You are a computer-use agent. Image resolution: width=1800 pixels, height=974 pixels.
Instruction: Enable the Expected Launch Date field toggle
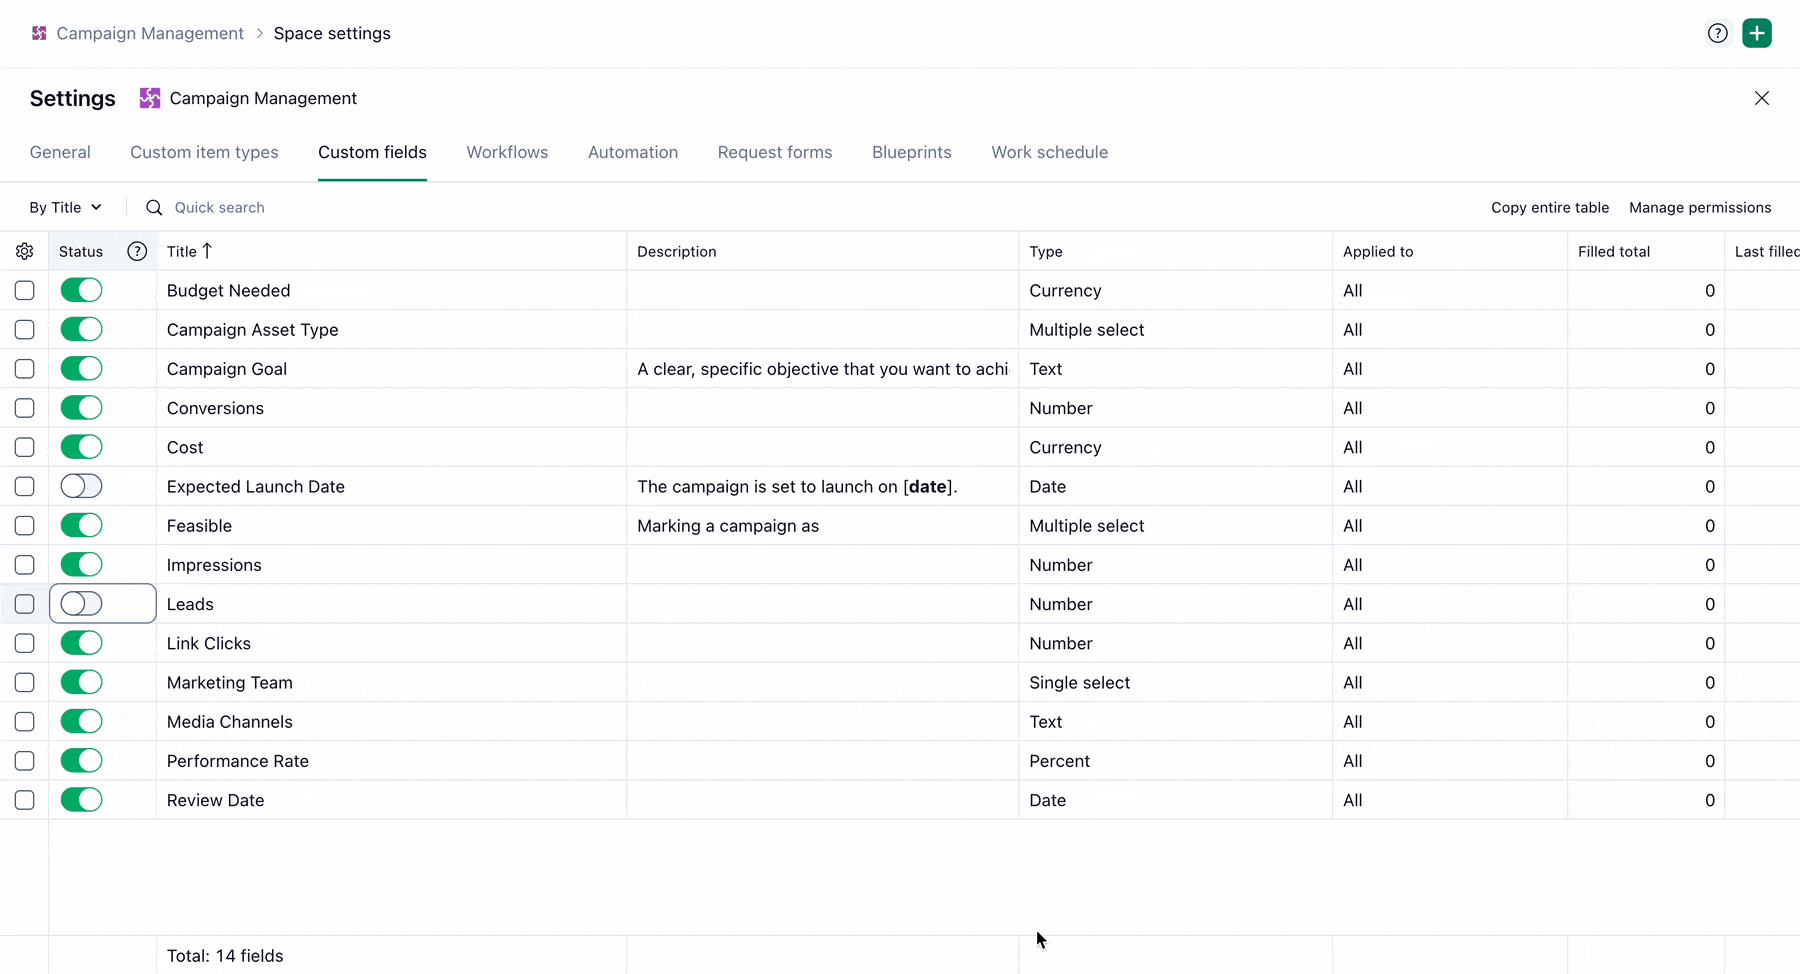click(81, 486)
